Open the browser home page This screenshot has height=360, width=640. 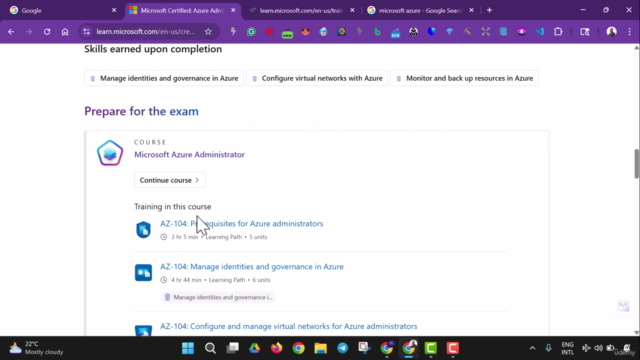(65, 32)
